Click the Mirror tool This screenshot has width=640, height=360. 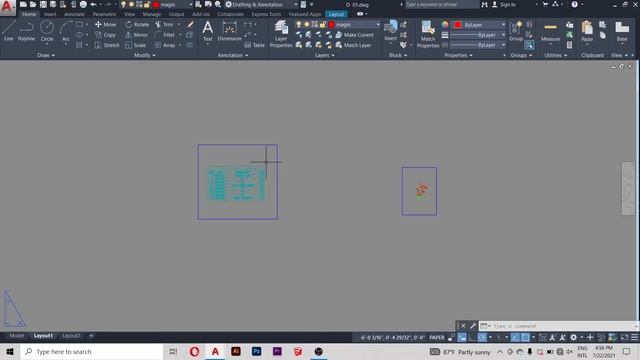click(137, 35)
